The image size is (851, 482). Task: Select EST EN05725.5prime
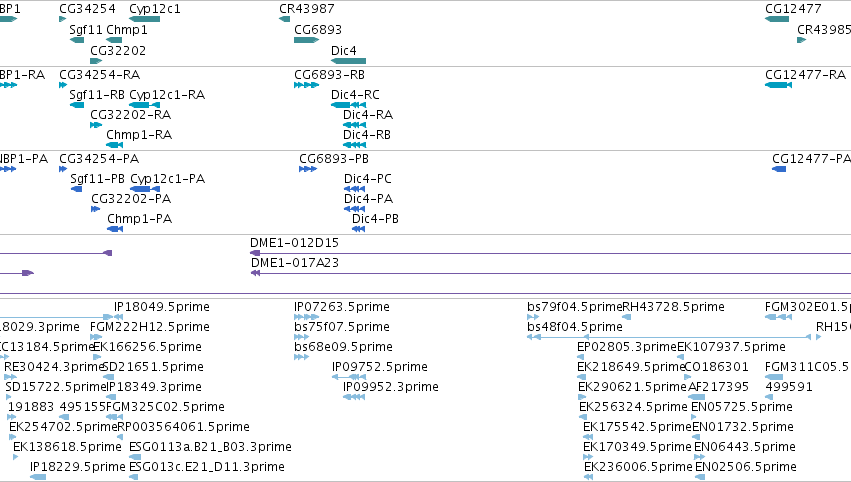[x=742, y=407]
